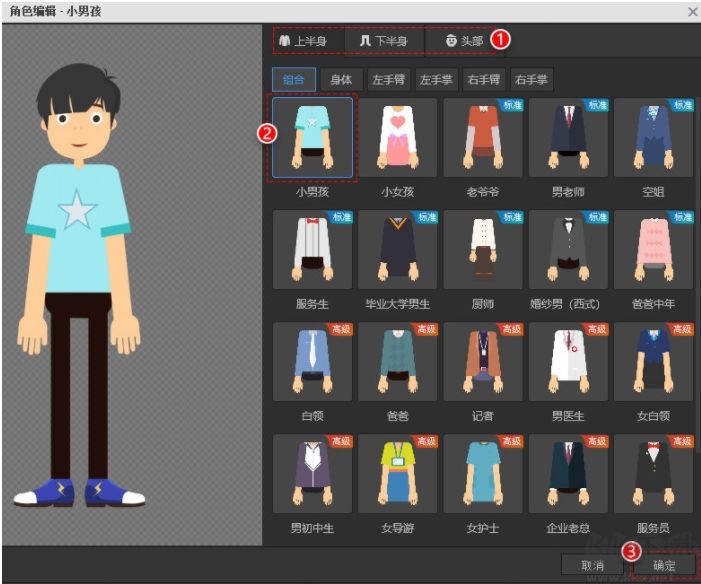Select the 女导游 tour guide outfit
Screen dimensions: 701x584
[x=397, y=472]
